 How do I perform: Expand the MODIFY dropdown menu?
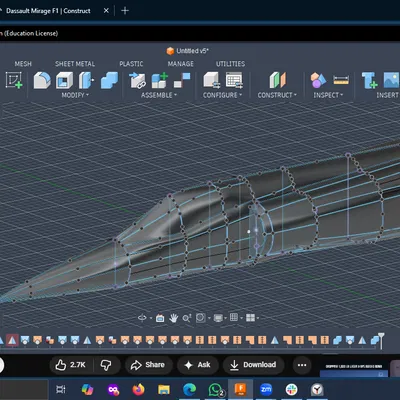point(75,95)
